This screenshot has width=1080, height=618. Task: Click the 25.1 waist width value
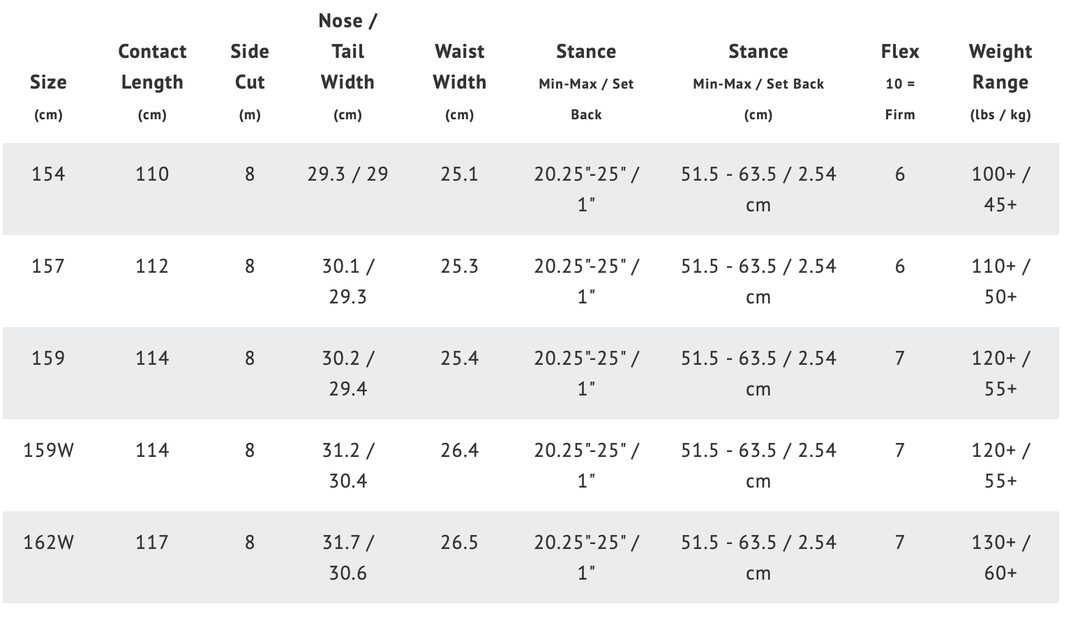pos(459,174)
